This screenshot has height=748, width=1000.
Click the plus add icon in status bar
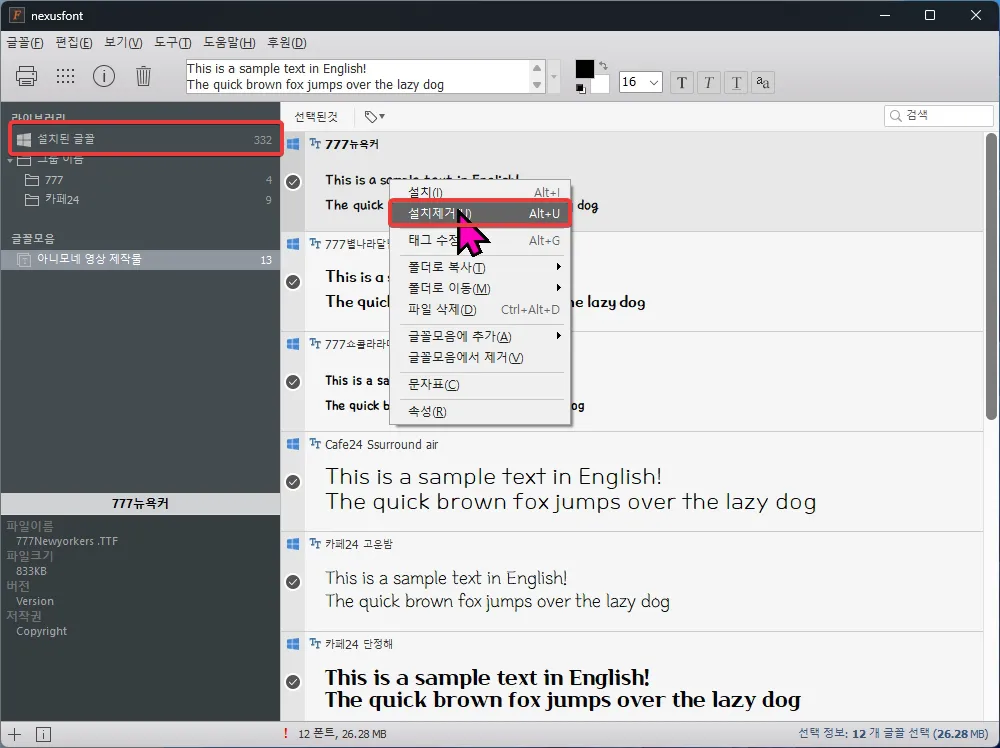(x=14, y=734)
